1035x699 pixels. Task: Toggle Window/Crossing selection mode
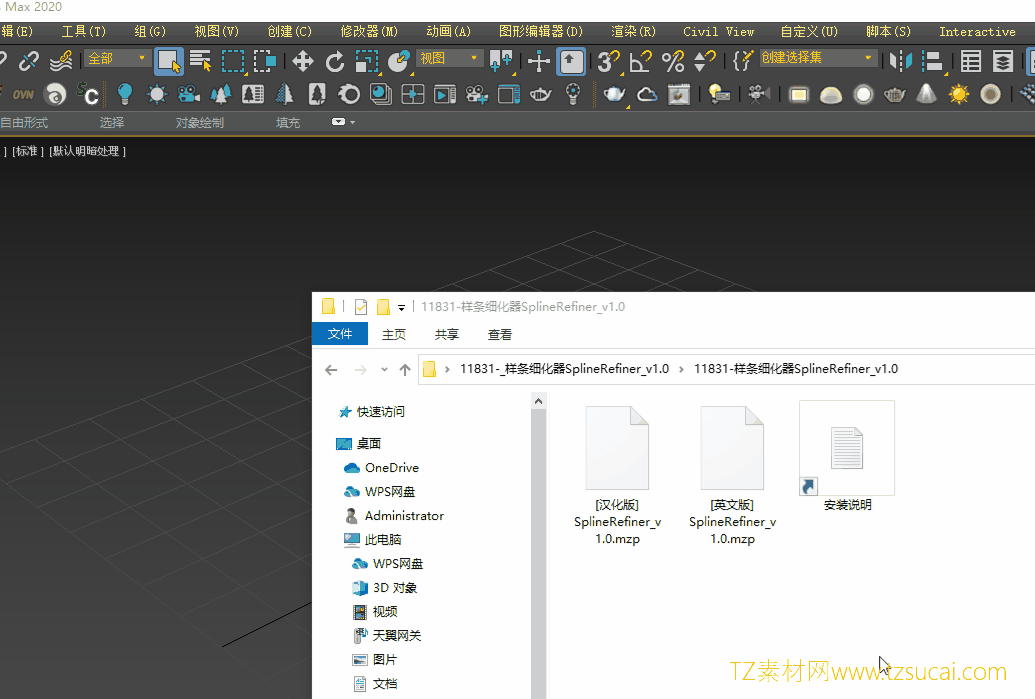[265, 61]
